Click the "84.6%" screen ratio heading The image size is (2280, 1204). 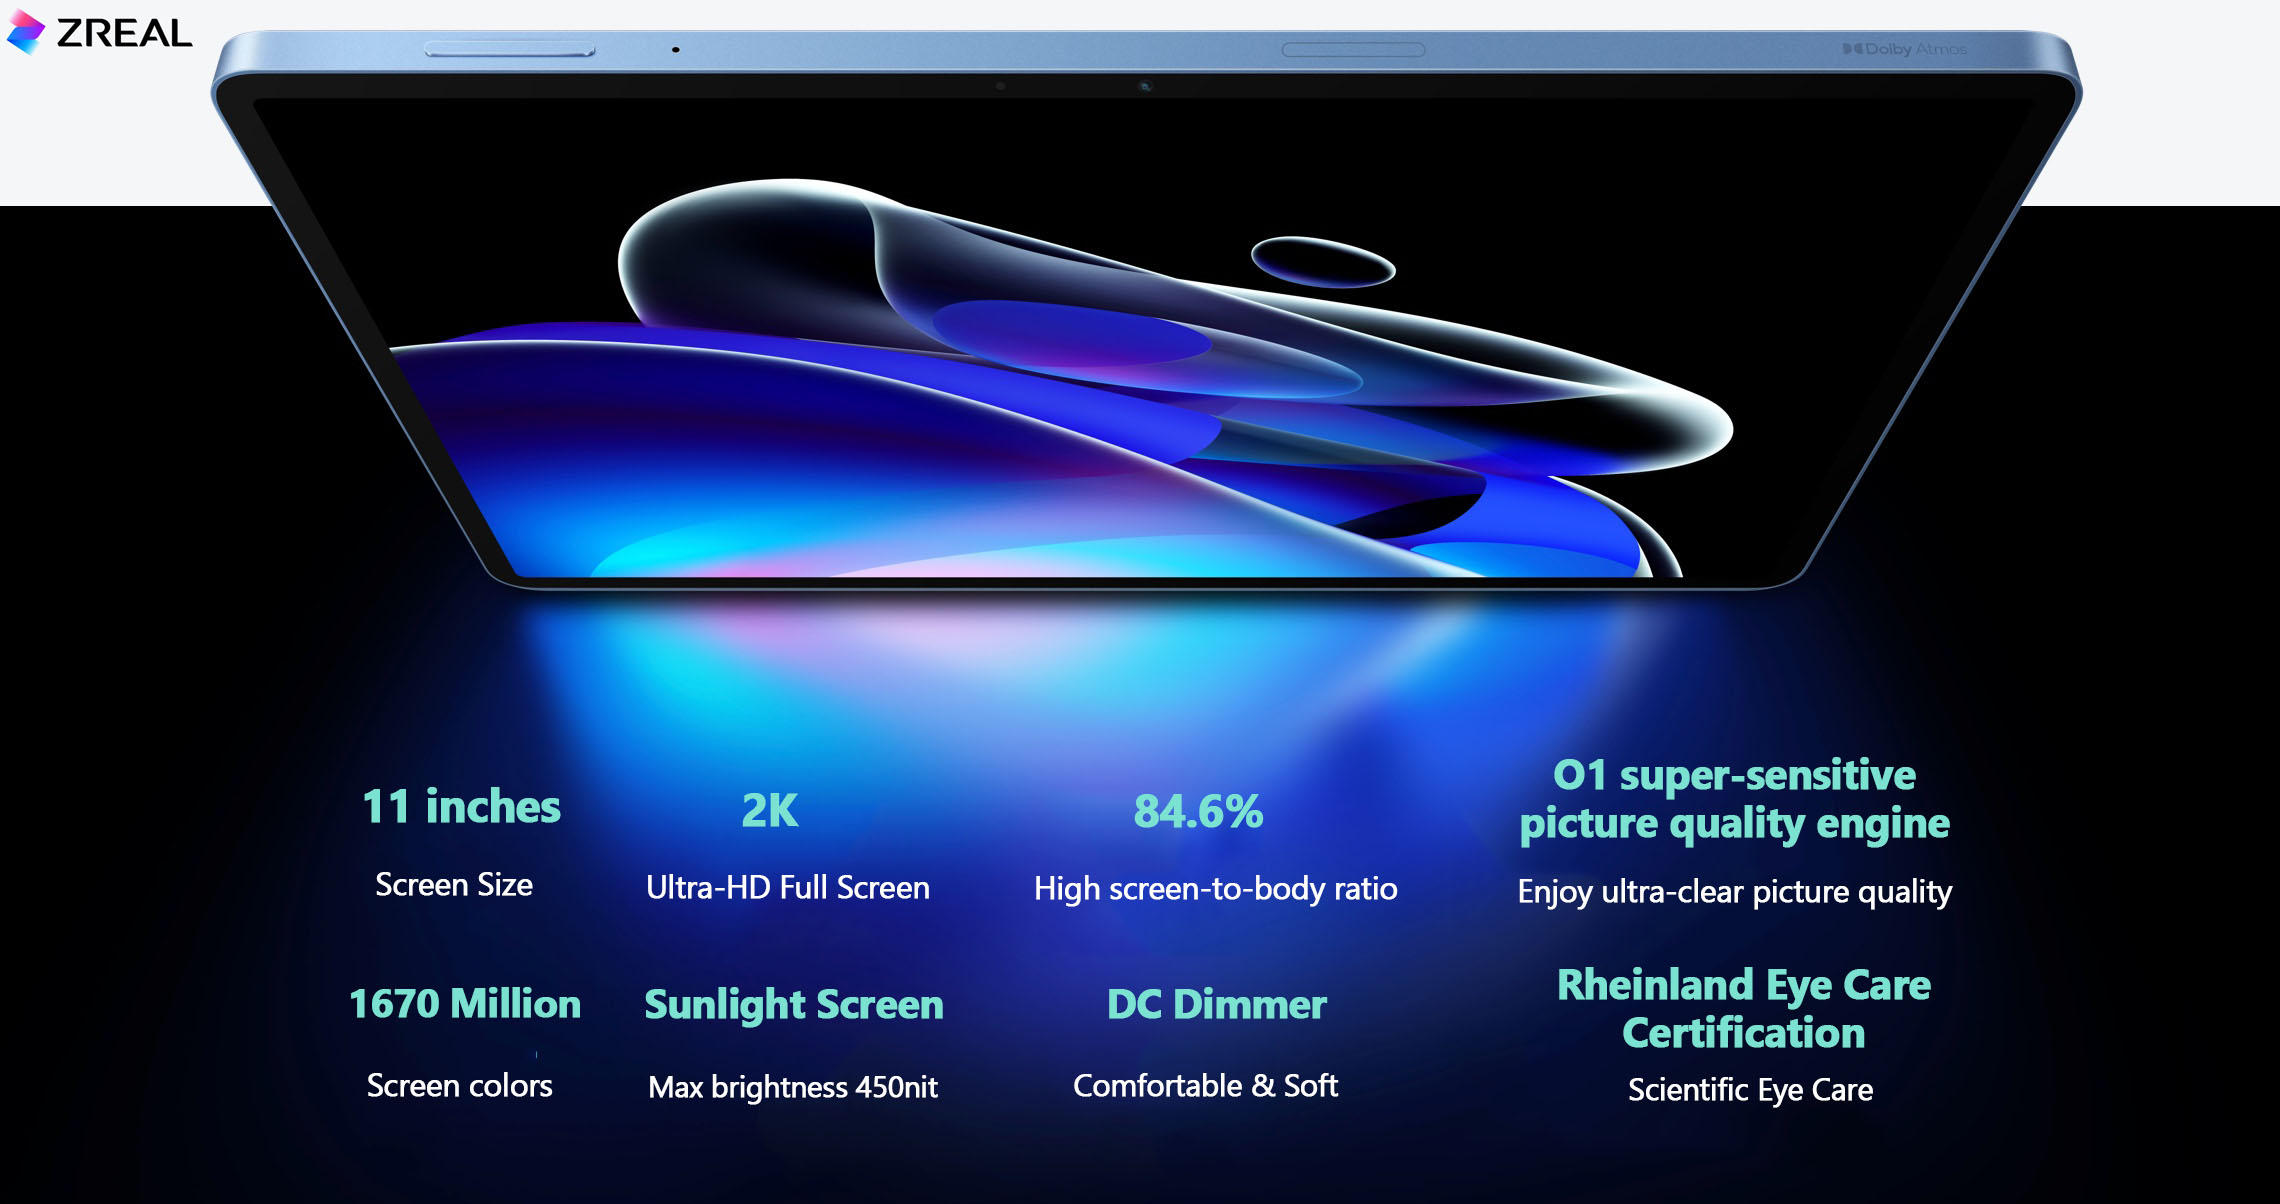[1198, 811]
